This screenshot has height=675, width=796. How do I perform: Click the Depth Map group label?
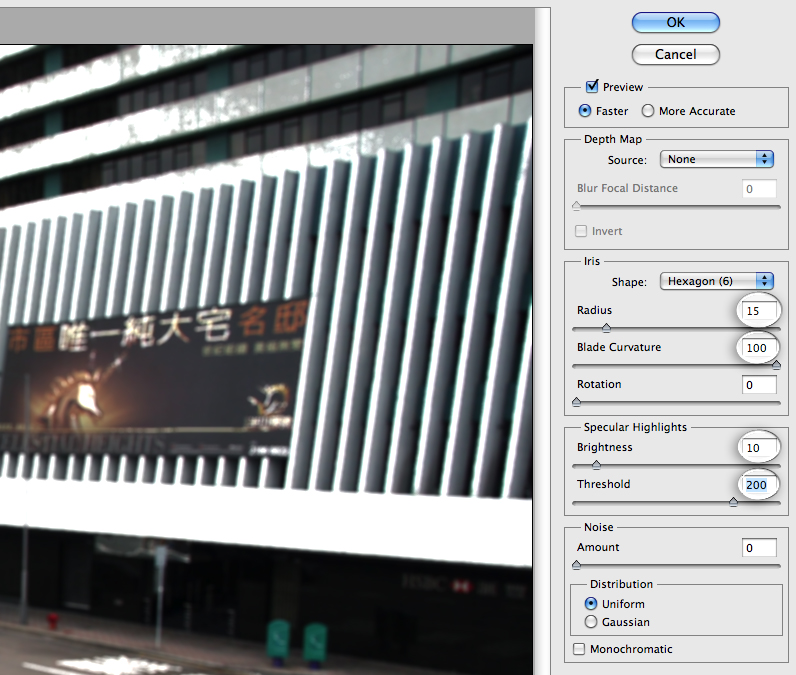coord(613,139)
